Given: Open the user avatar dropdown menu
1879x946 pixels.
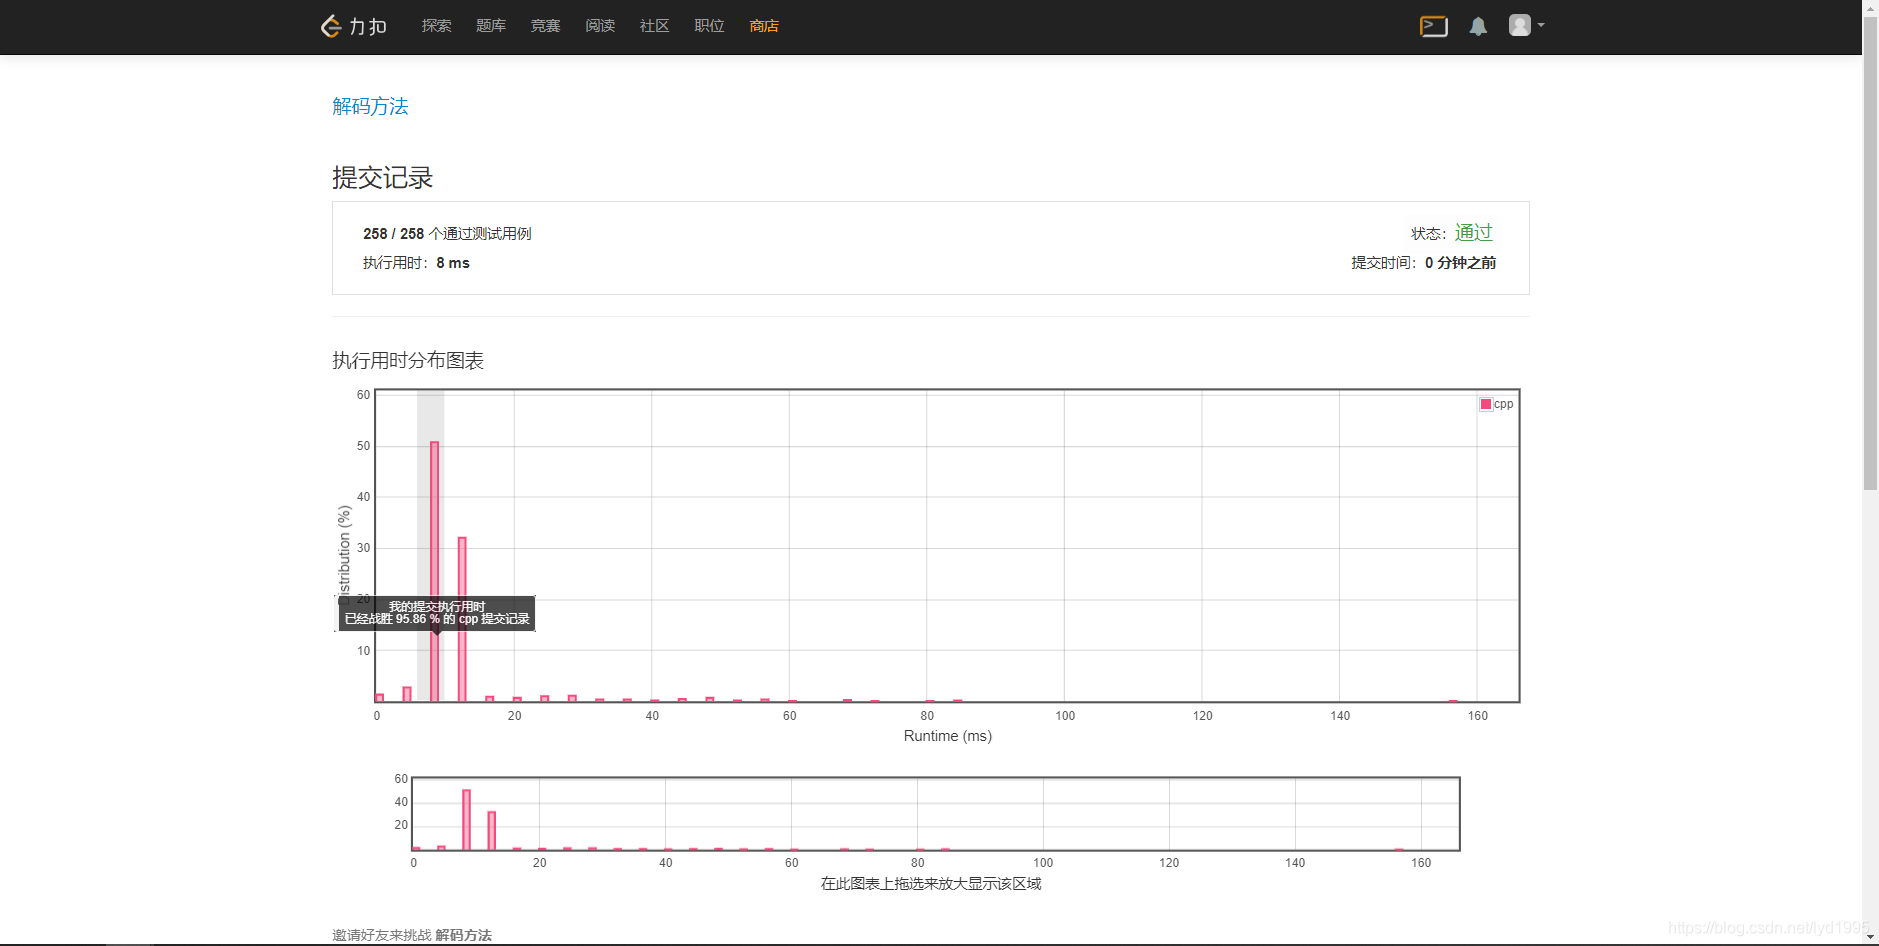Looking at the screenshot, I should pos(1526,25).
